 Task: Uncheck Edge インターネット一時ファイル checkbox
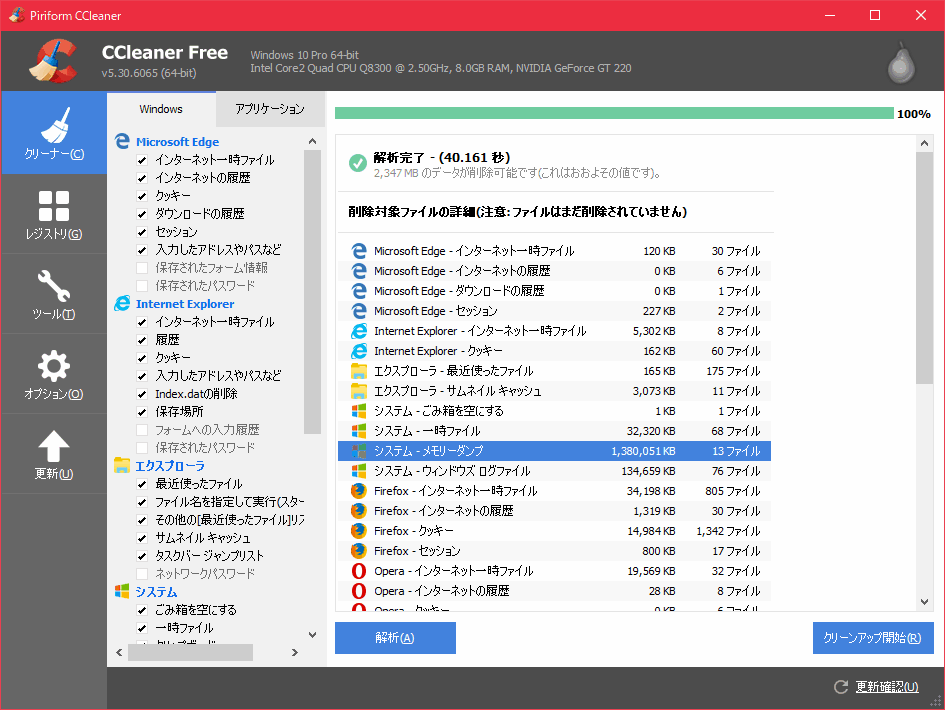(142, 160)
